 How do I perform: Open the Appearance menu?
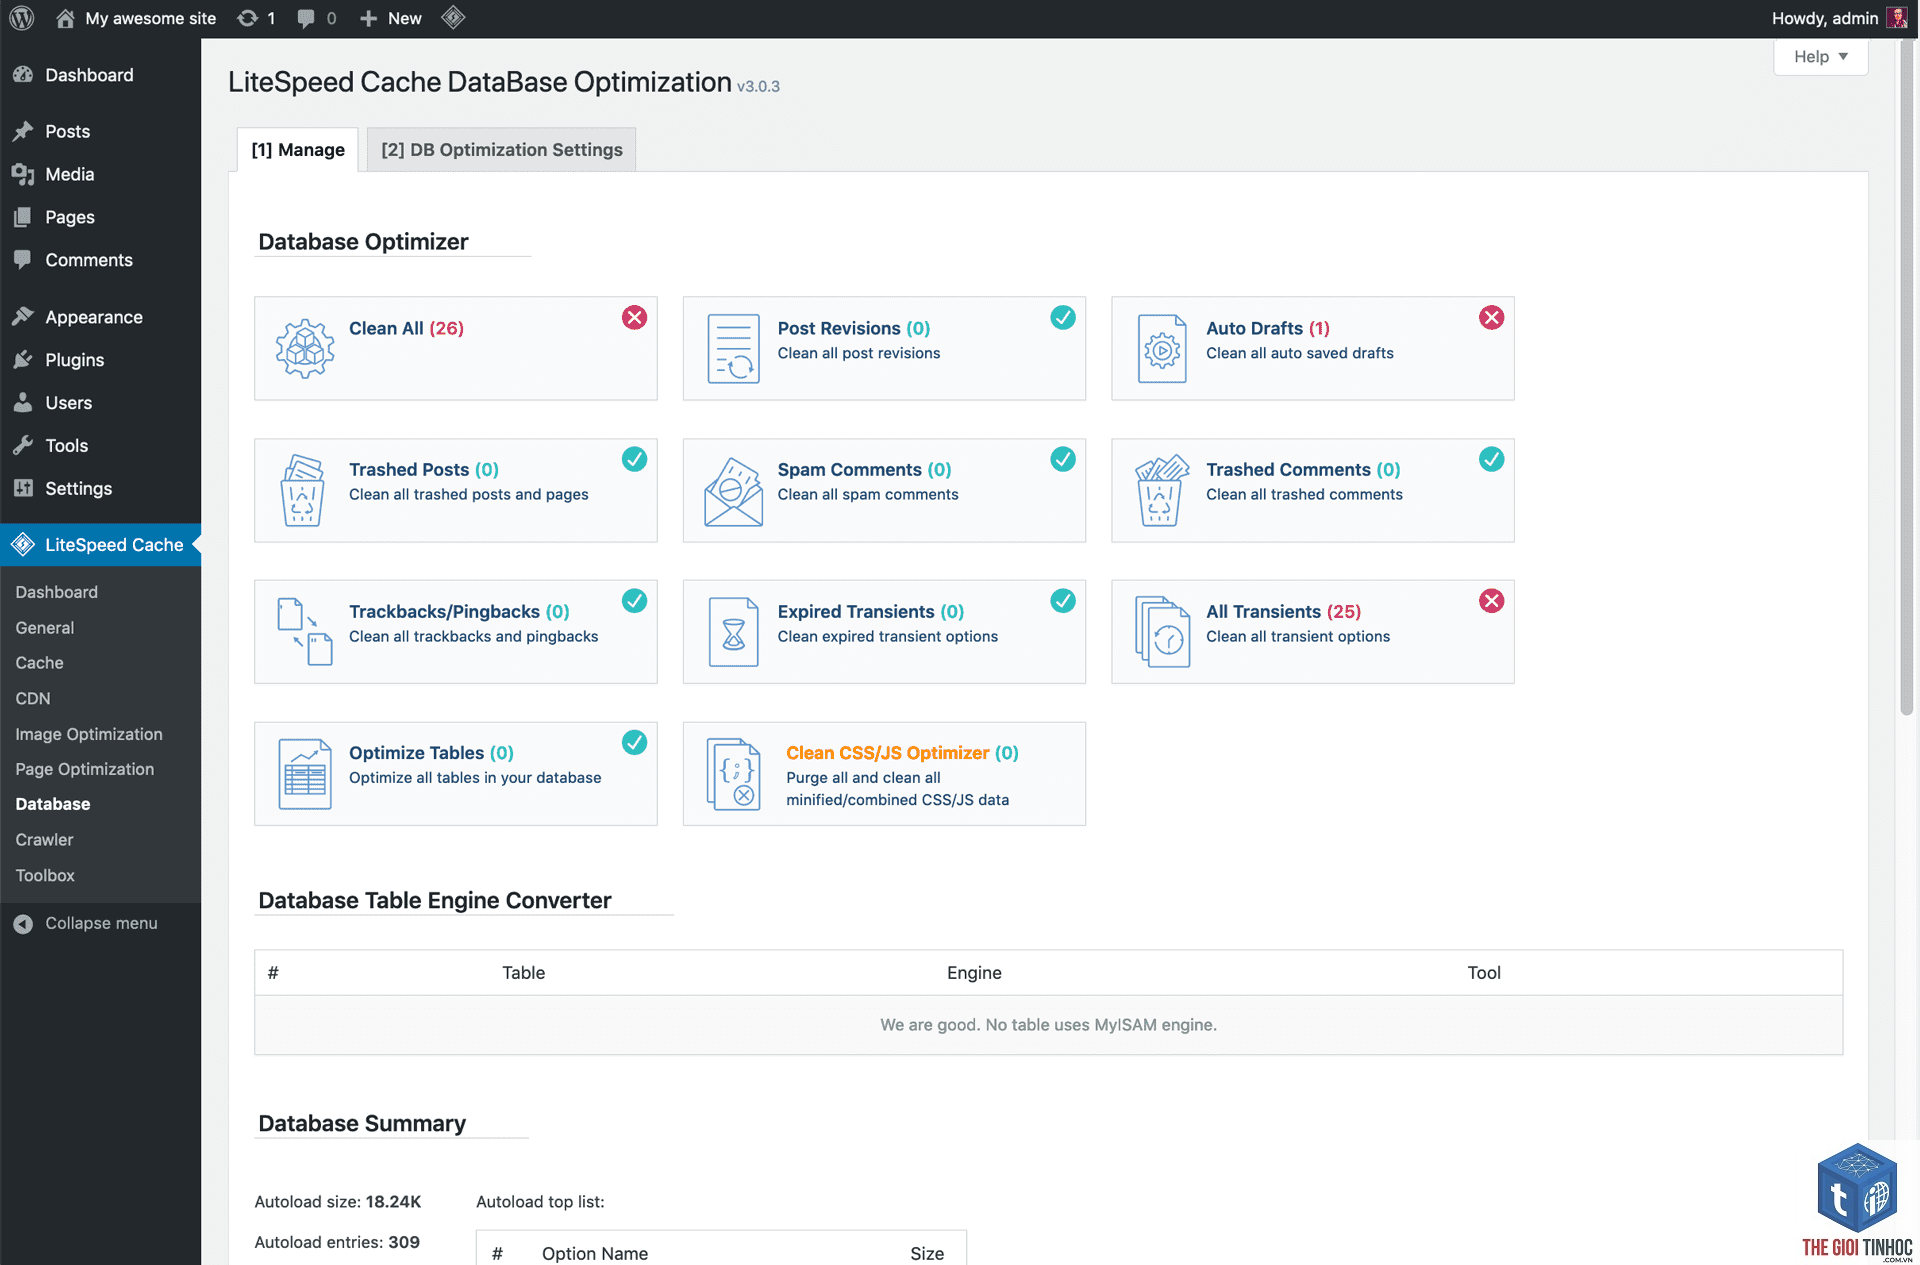[x=100, y=317]
